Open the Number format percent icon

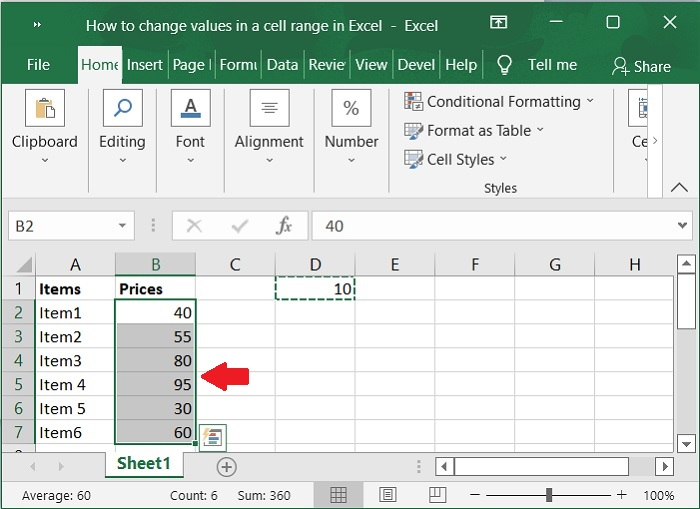(351, 109)
